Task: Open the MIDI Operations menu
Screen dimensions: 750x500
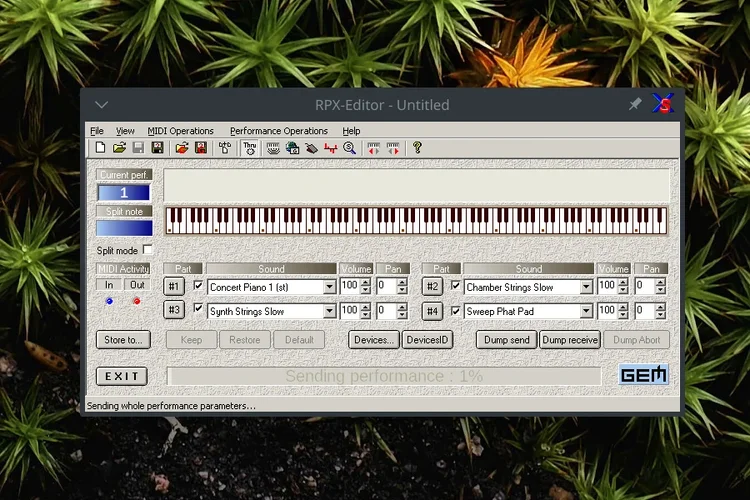Action: 180,131
